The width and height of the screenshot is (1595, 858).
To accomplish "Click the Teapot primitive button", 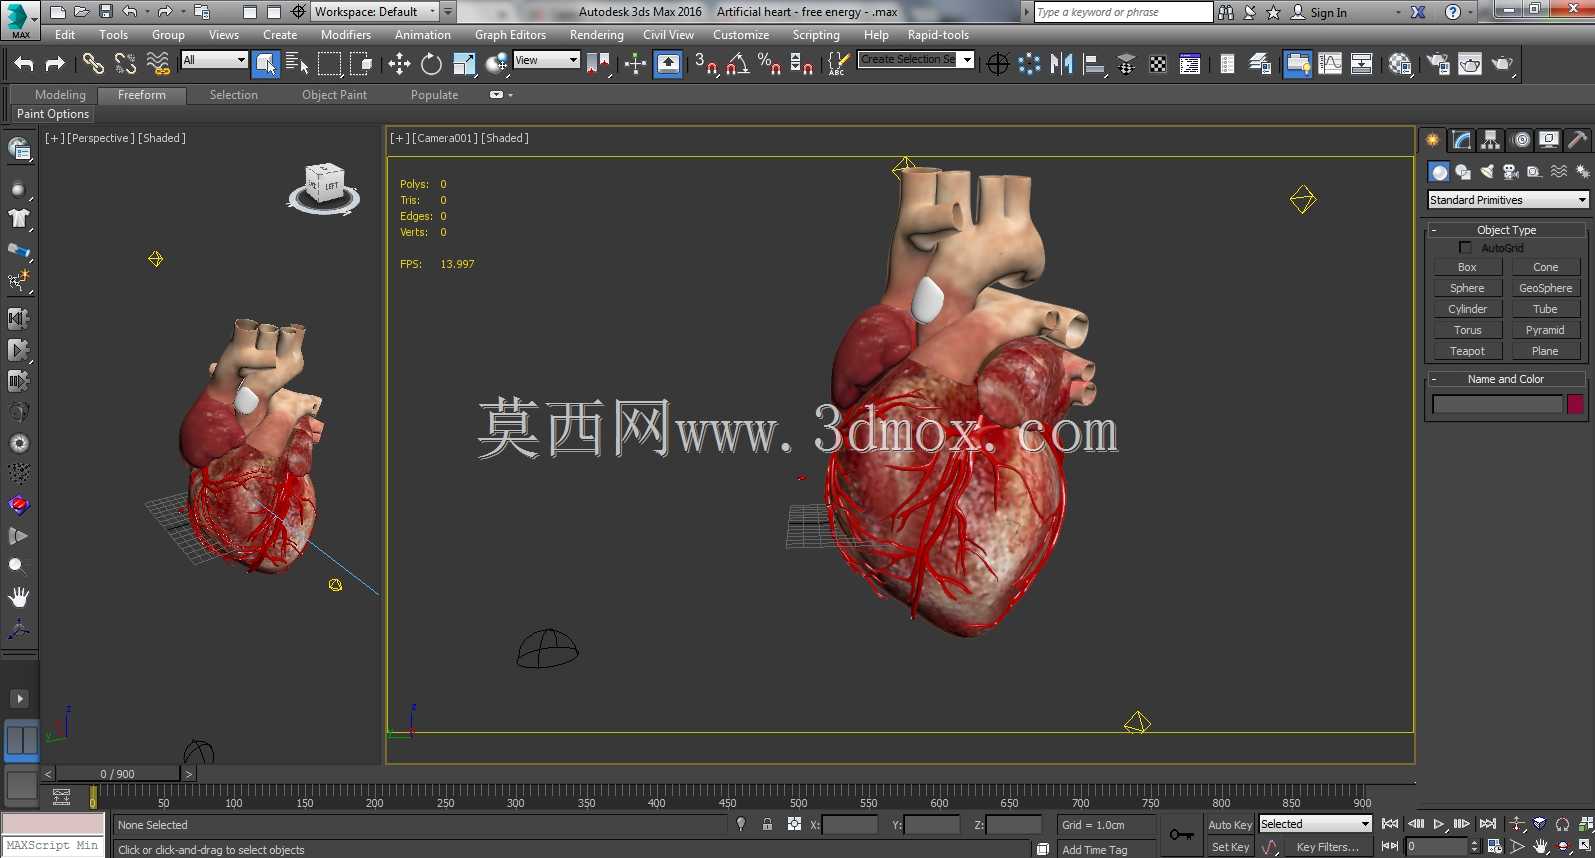I will (x=1467, y=351).
